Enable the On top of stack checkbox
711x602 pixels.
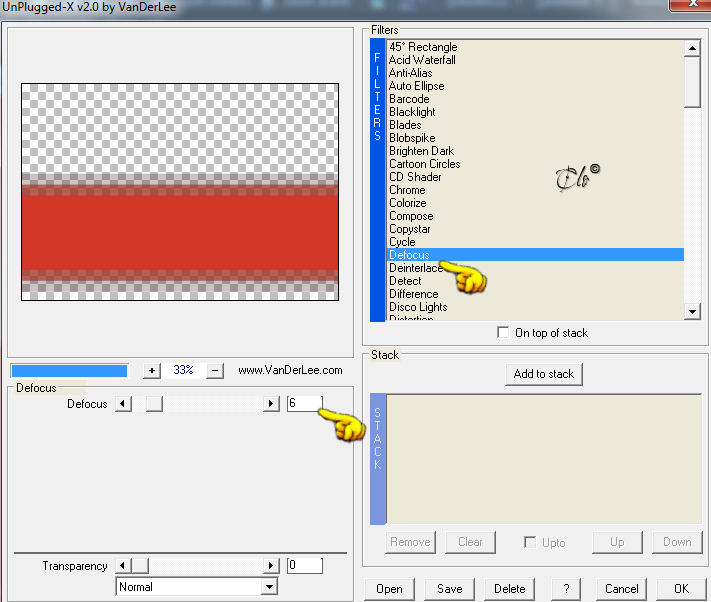coord(503,332)
